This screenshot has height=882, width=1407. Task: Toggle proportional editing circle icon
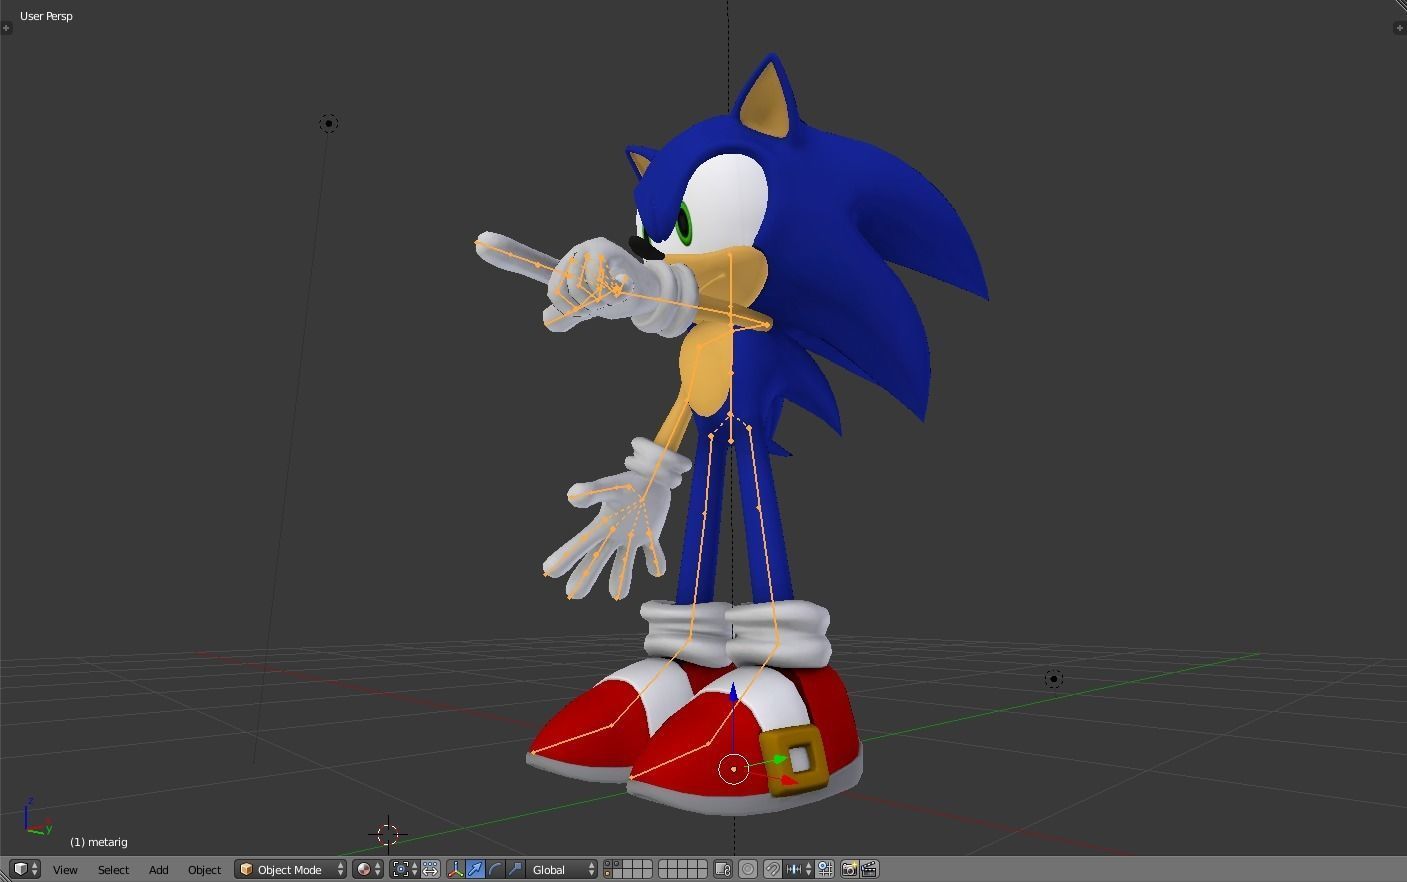pyautogui.click(x=748, y=869)
